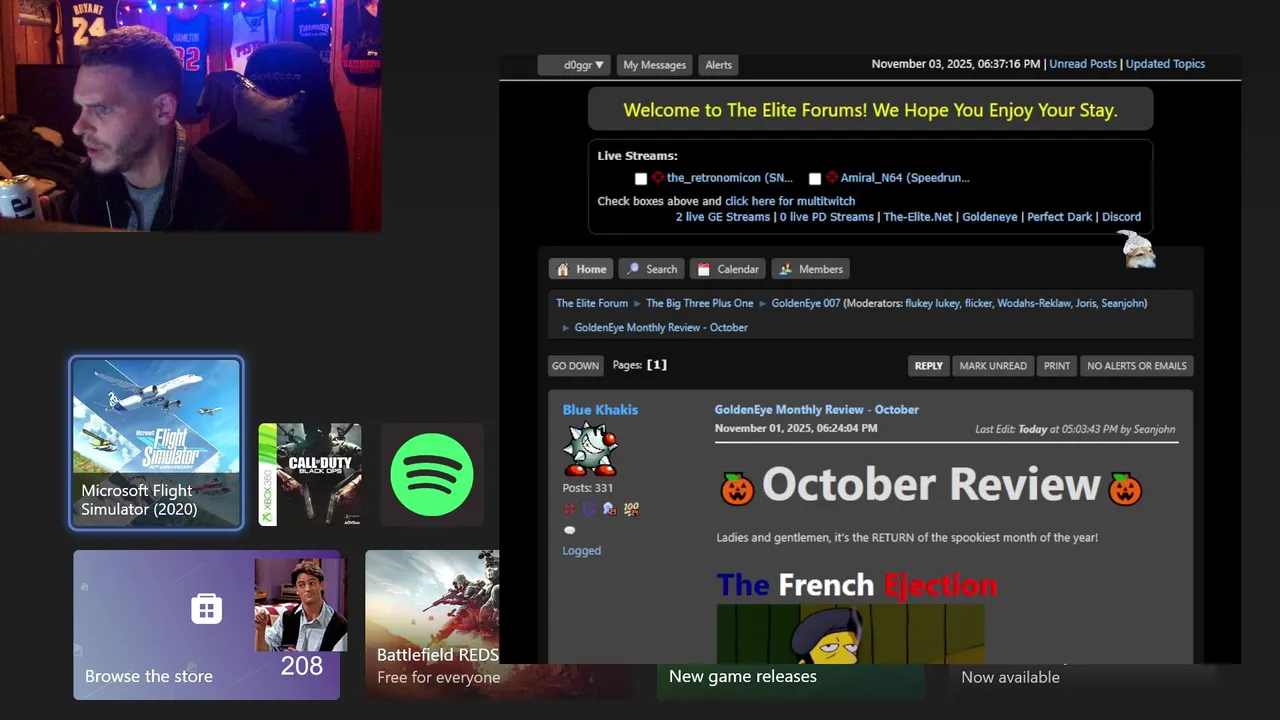Click the PRINT button
The image size is (1280, 720).
tap(1057, 366)
